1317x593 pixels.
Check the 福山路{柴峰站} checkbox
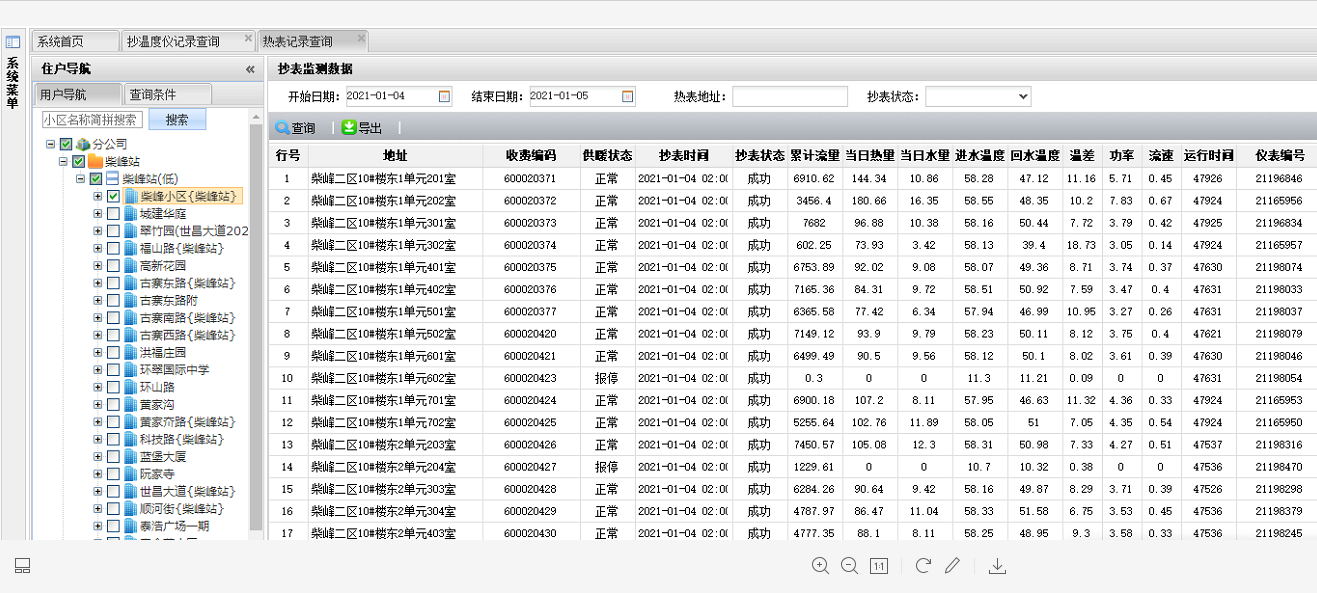click(114, 248)
